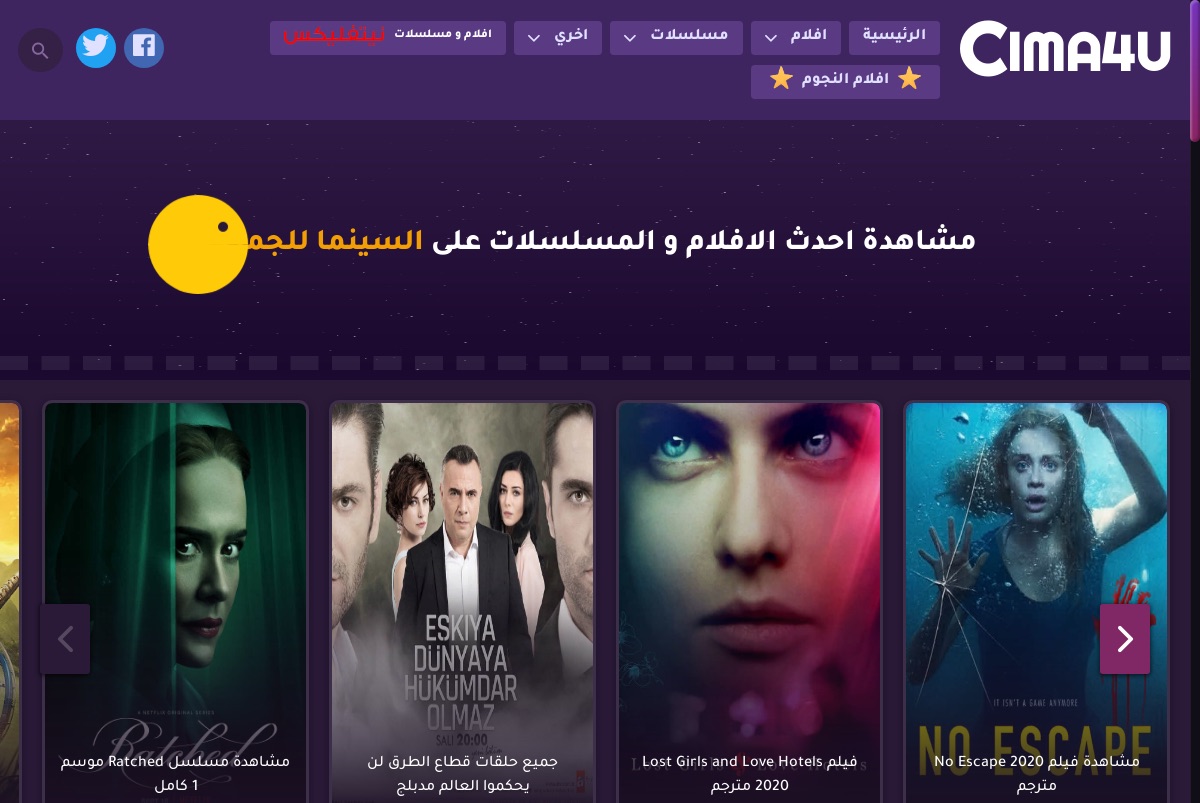Viewport: 1200px width, 803px height.
Task: Open Lost Girls and Love Hotels title link
Action: (x=749, y=773)
